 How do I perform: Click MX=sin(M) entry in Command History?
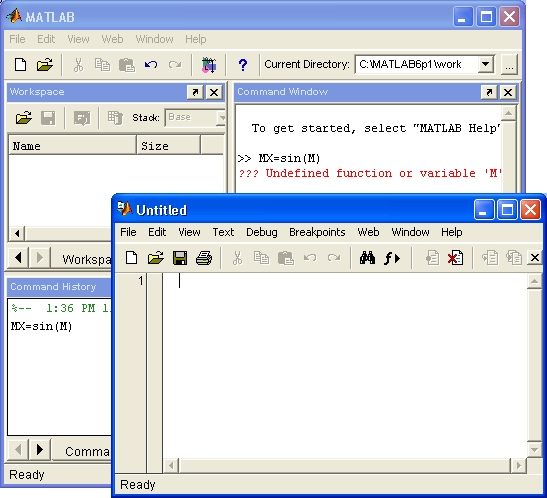pos(42,326)
